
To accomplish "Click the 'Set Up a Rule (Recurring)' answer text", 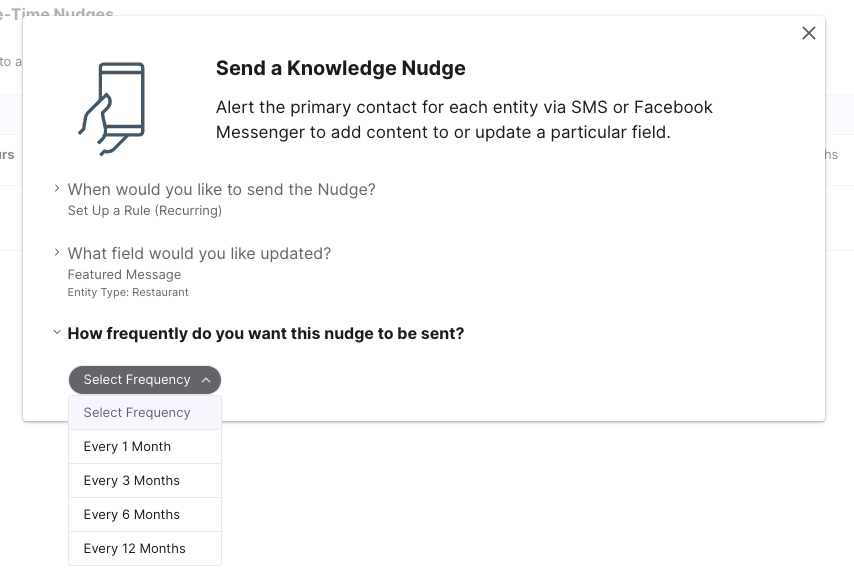I will click(144, 210).
